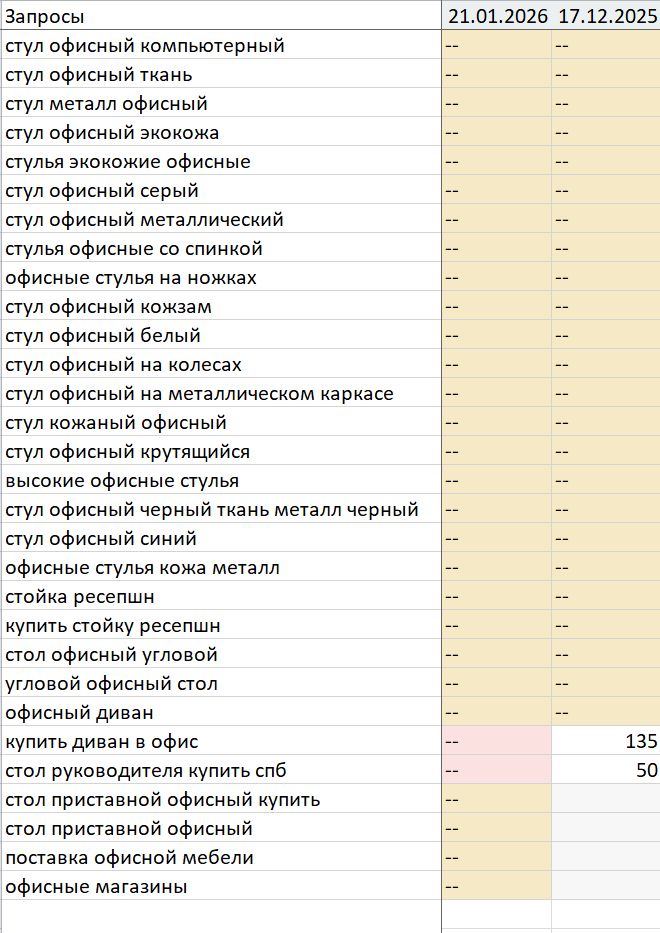Select 'поставка офисной мебели' cell
This screenshot has height=933, width=660.
click(221, 857)
